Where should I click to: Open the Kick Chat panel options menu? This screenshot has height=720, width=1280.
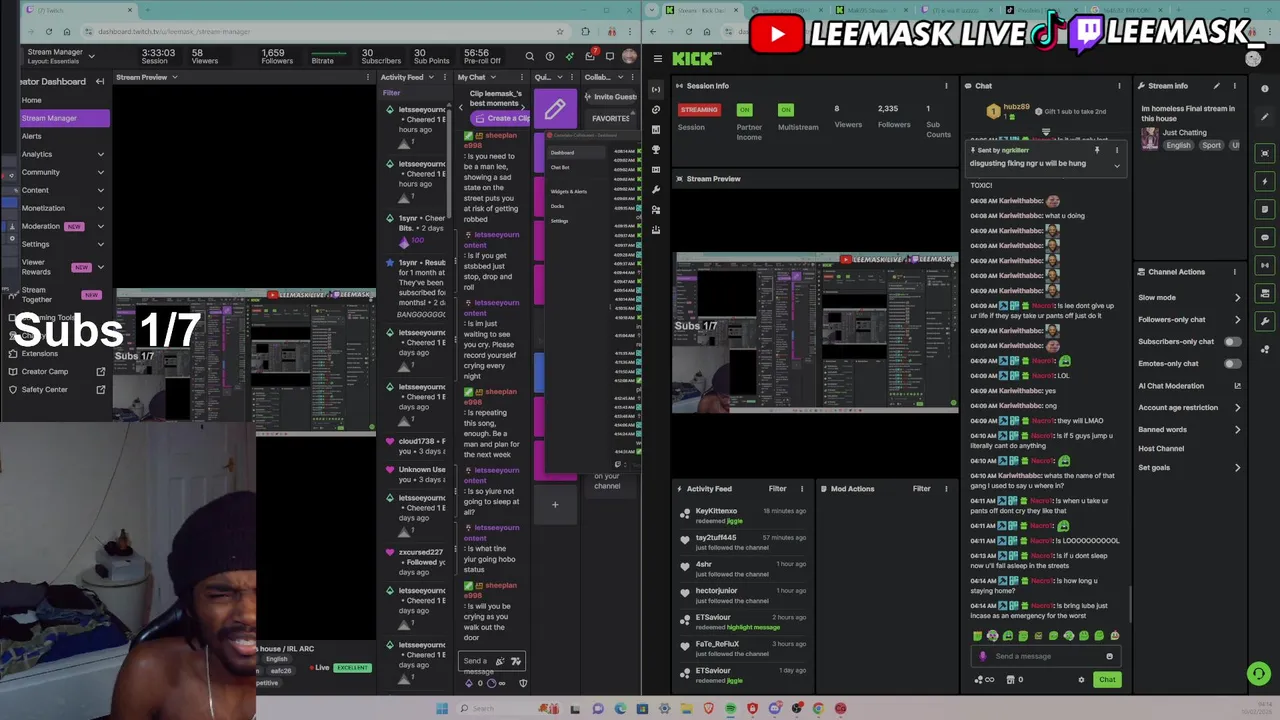point(1119,86)
